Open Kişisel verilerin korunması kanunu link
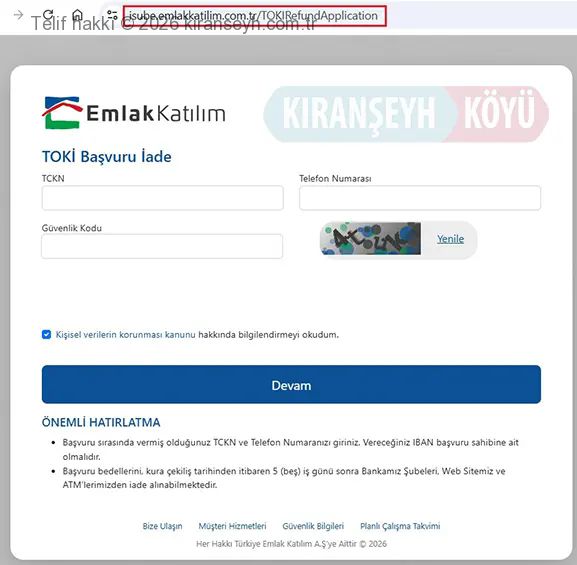 point(125,335)
